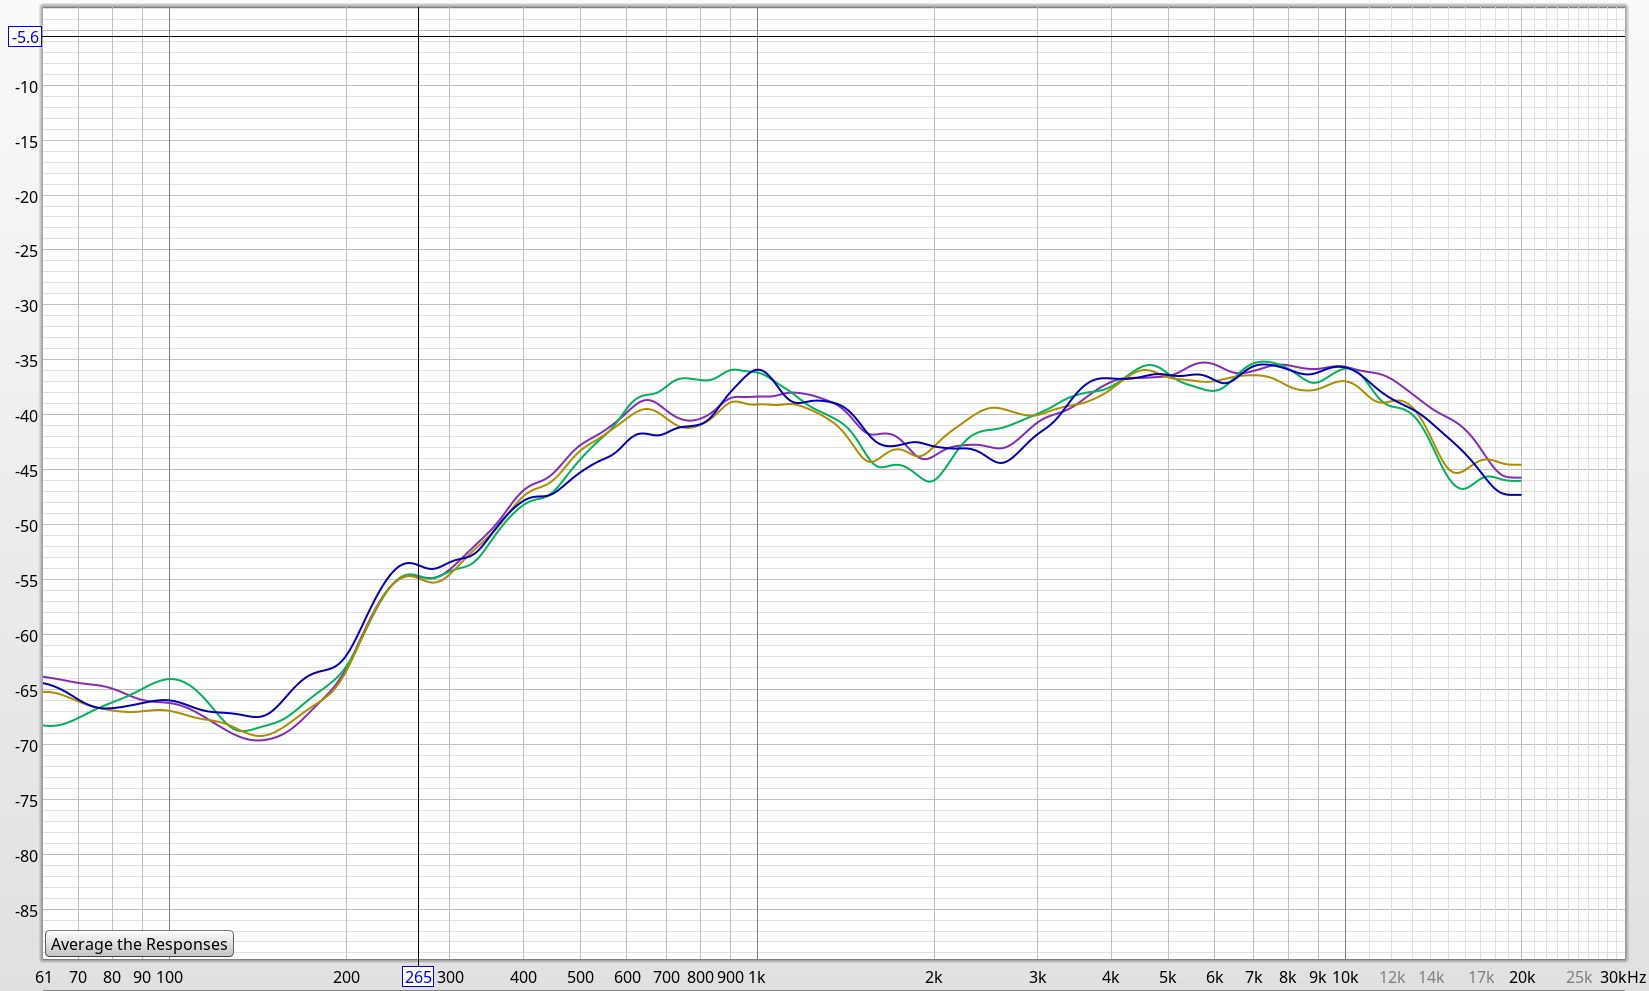Click the 500 frequency axis label
Image resolution: width=1649 pixels, height=991 pixels.
[580, 977]
